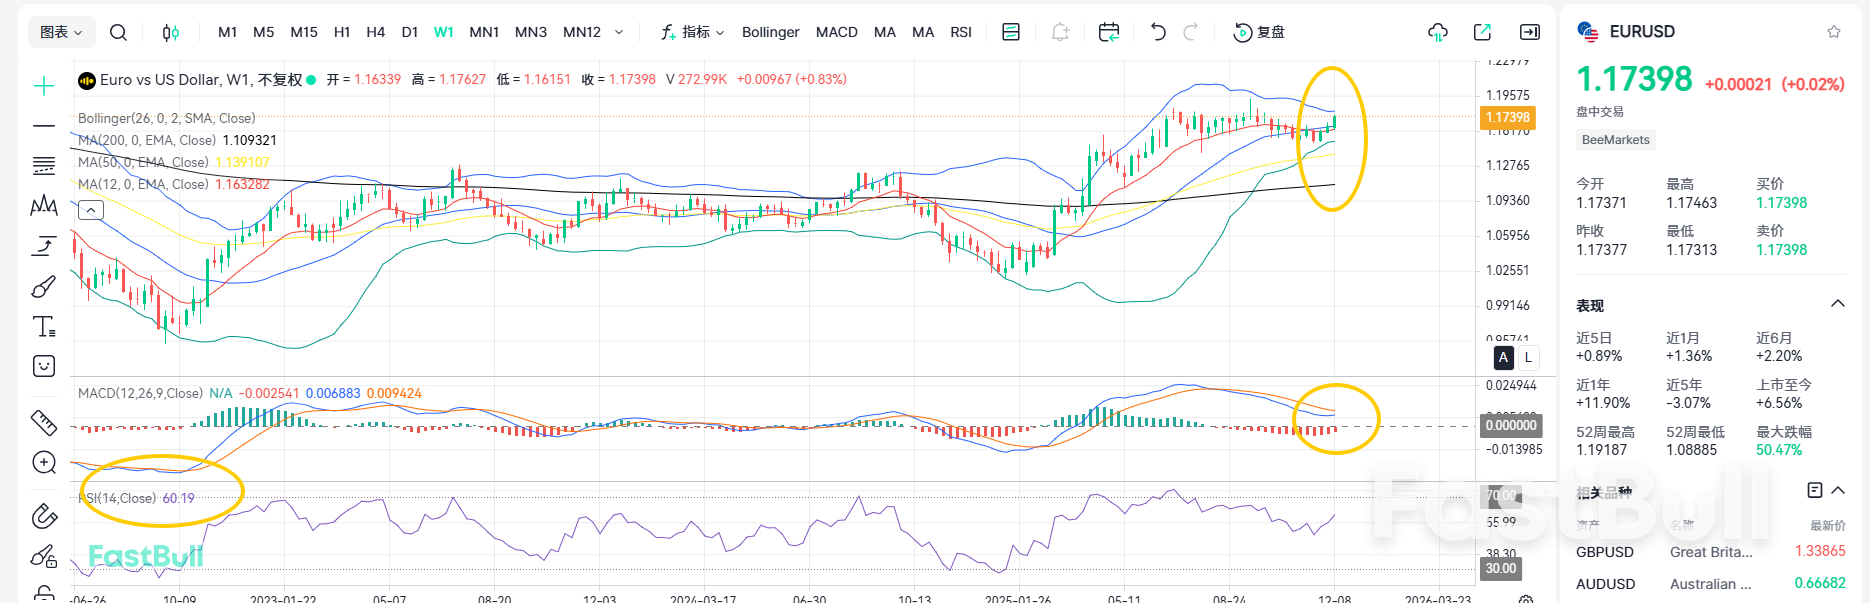The width and height of the screenshot is (1870, 603).
Task: Open the 图表 dropdown menu
Action: click(61, 32)
